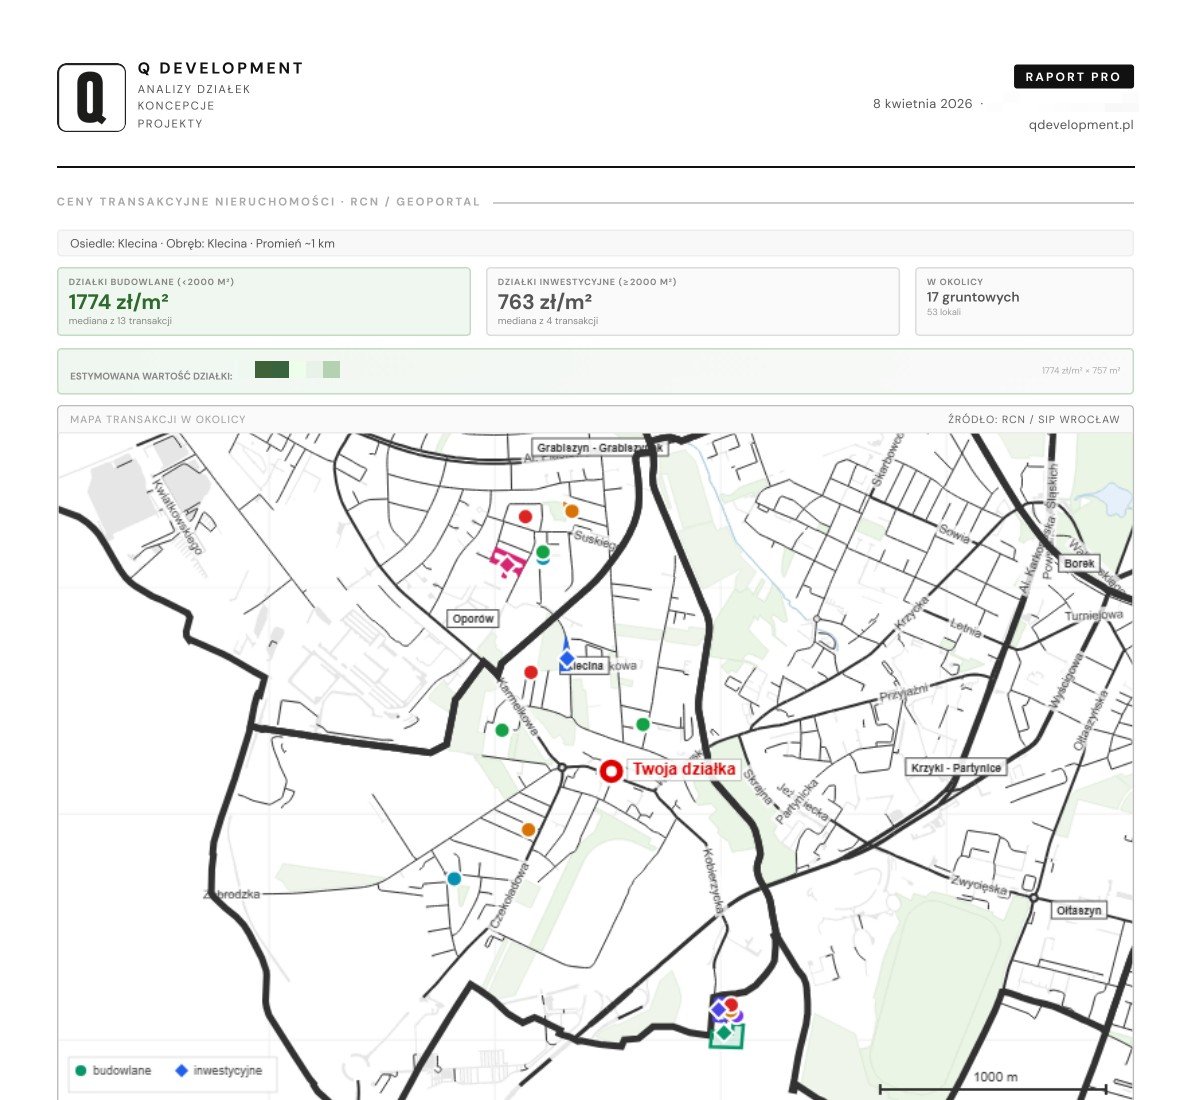The height and width of the screenshot is (1100, 1190).
Task: Click the red dot in the cluster below Kobierzycka
Action: [x=731, y=1004]
